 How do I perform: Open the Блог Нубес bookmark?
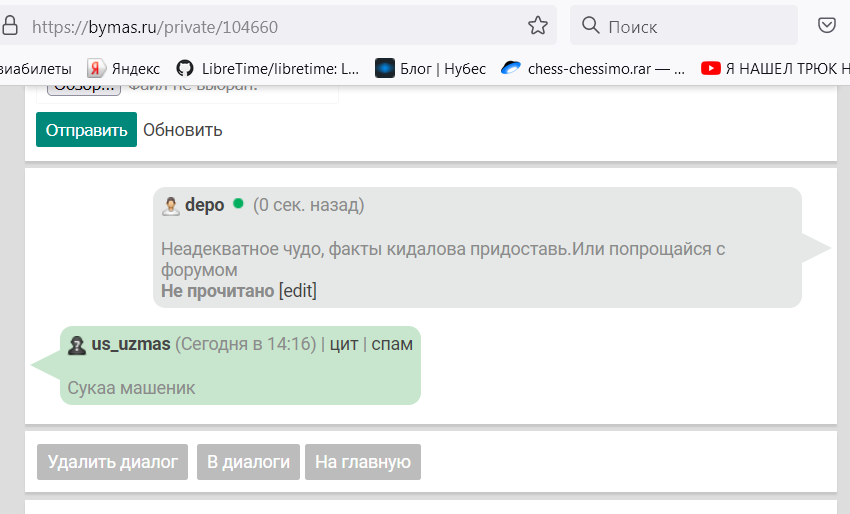pos(431,69)
